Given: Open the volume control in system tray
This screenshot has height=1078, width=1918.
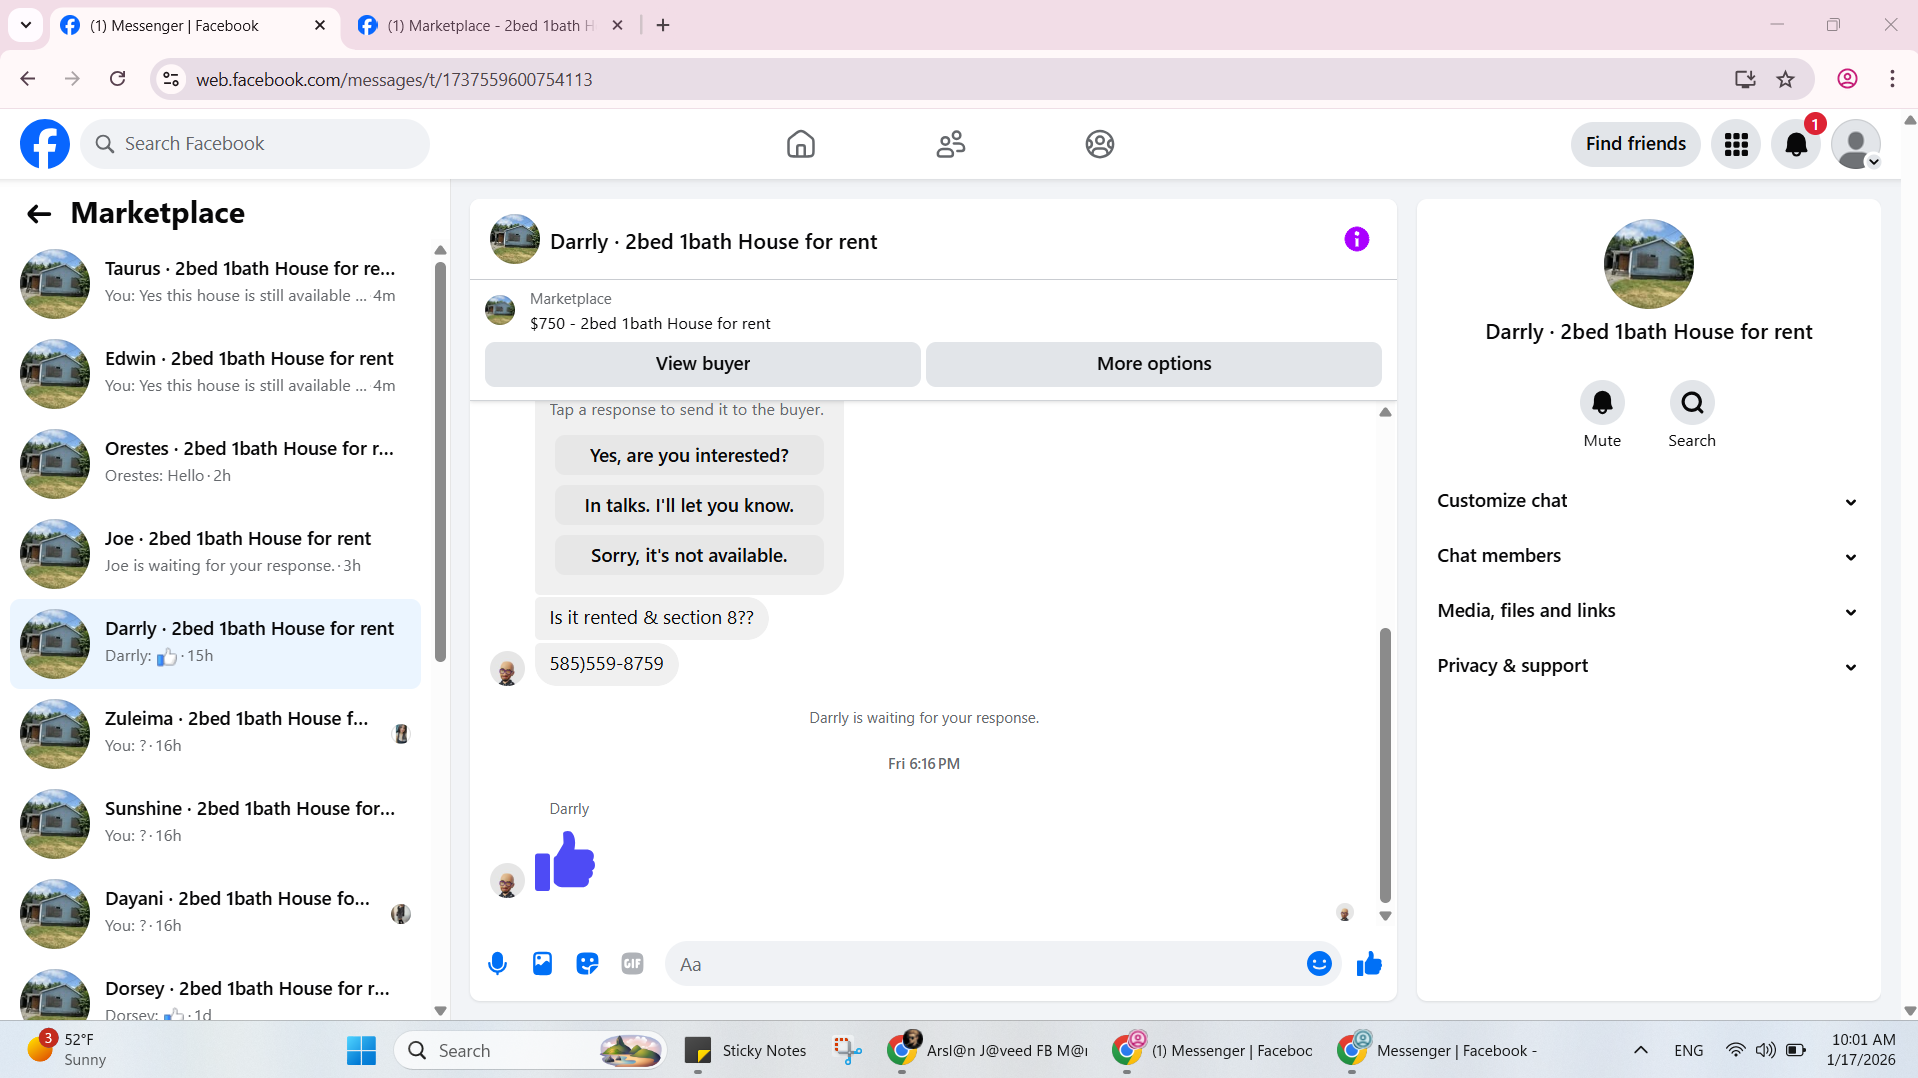Looking at the screenshot, I should pos(1766,1050).
